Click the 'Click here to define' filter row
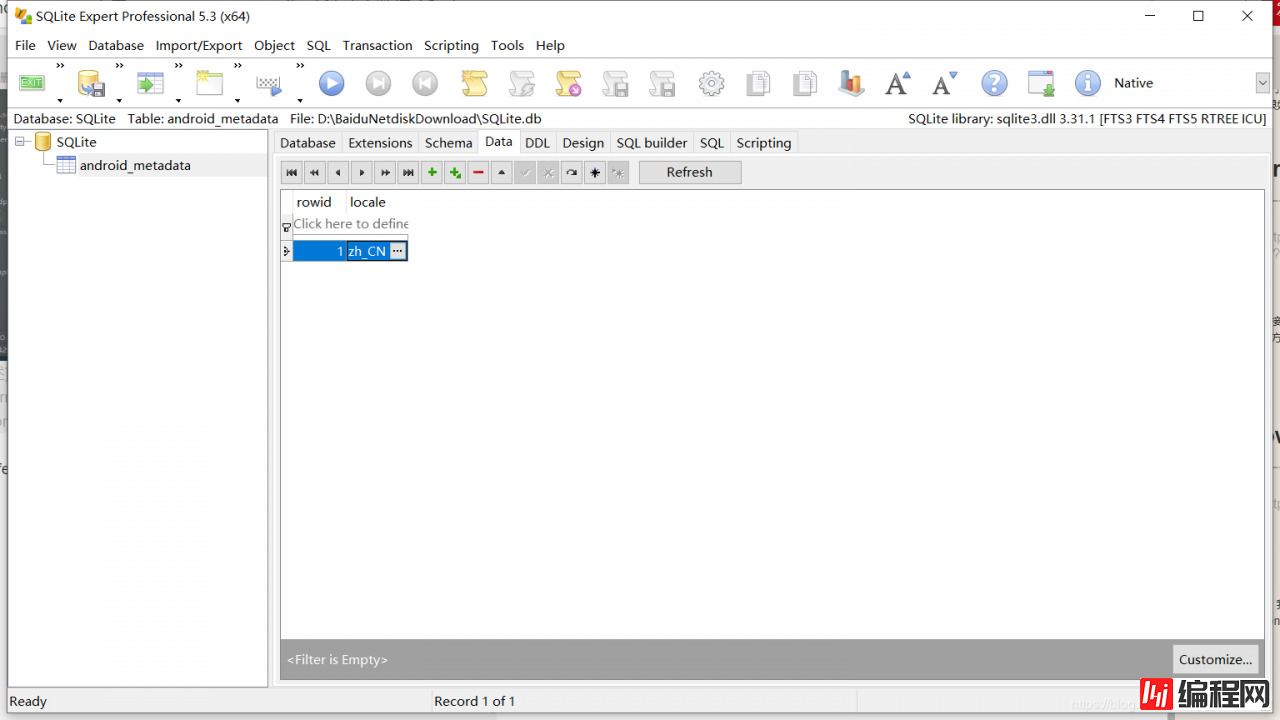This screenshot has width=1280, height=720. (x=350, y=224)
